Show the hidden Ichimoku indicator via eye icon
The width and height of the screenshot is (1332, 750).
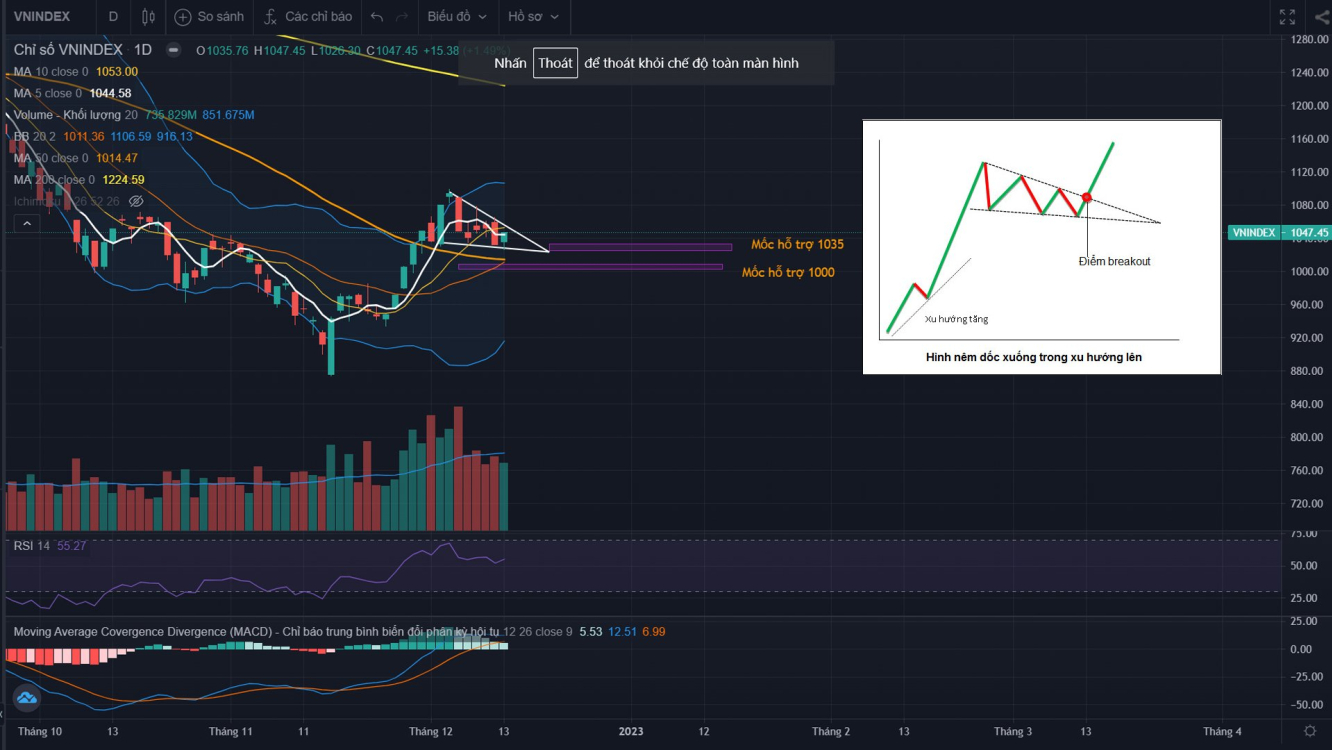tap(137, 202)
